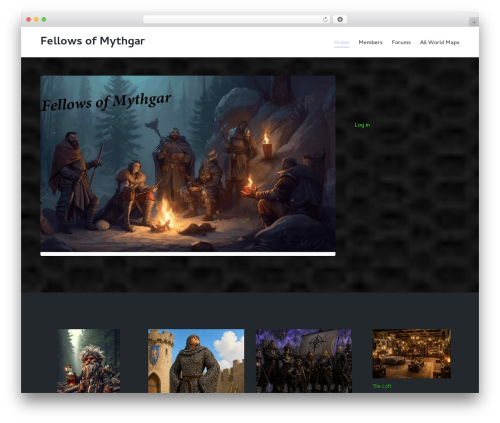500x423 pixels.
Task: Open the goblin in forest thumbnail
Action: pyautogui.click(x=88, y=361)
